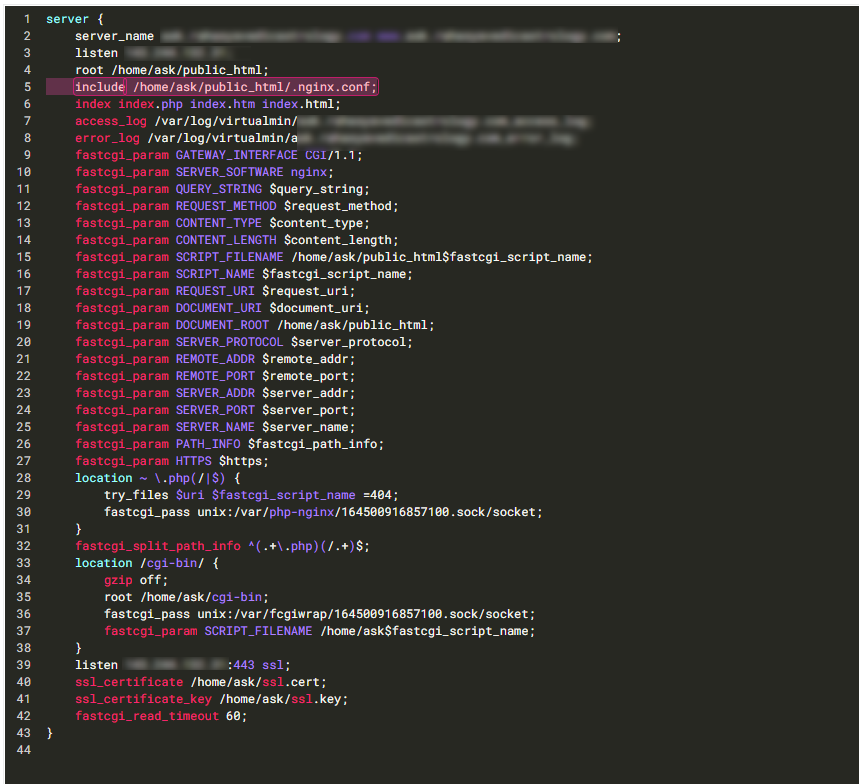Click the fastcgi_split_path_info directive
This screenshot has width=859, height=784.
(158, 546)
